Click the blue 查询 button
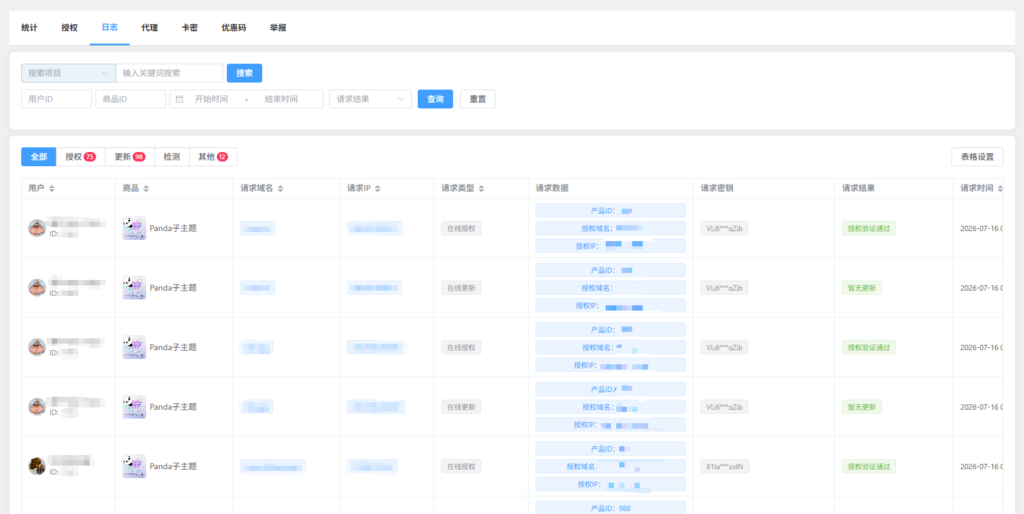This screenshot has width=1024, height=514. point(435,99)
